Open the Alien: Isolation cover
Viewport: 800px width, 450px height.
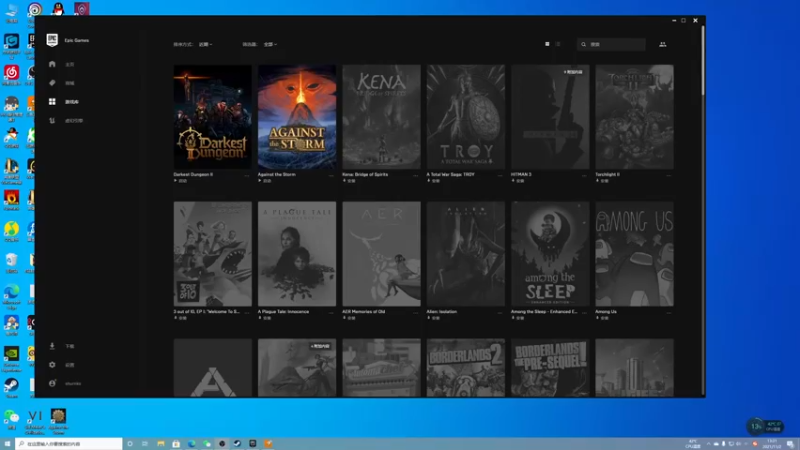click(x=466, y=254)
